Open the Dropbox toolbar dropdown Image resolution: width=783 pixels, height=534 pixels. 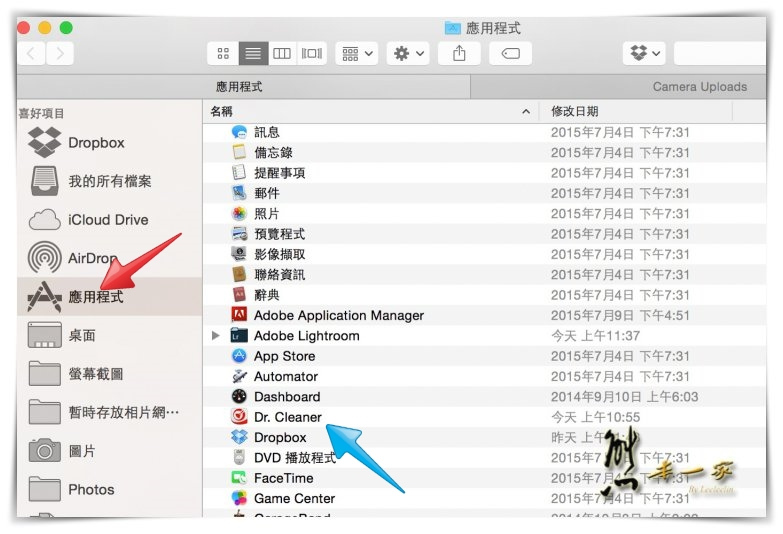click(644, 53)
